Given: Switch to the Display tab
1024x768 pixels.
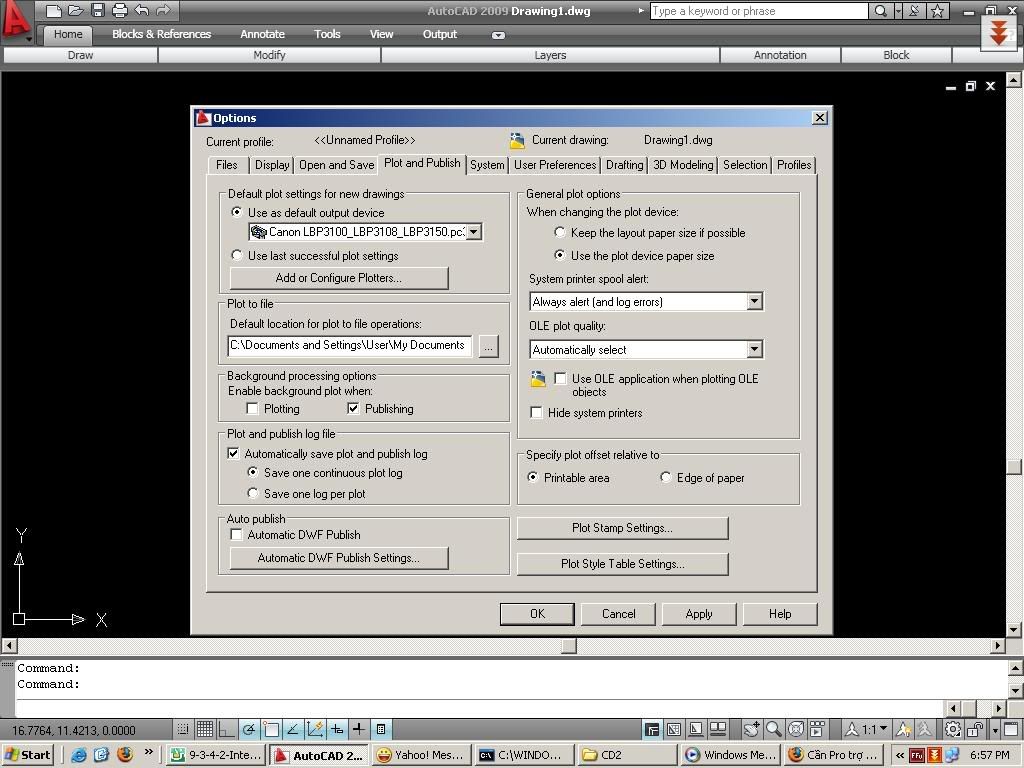Looking at the screenshot, I should (x=272, y=165).
